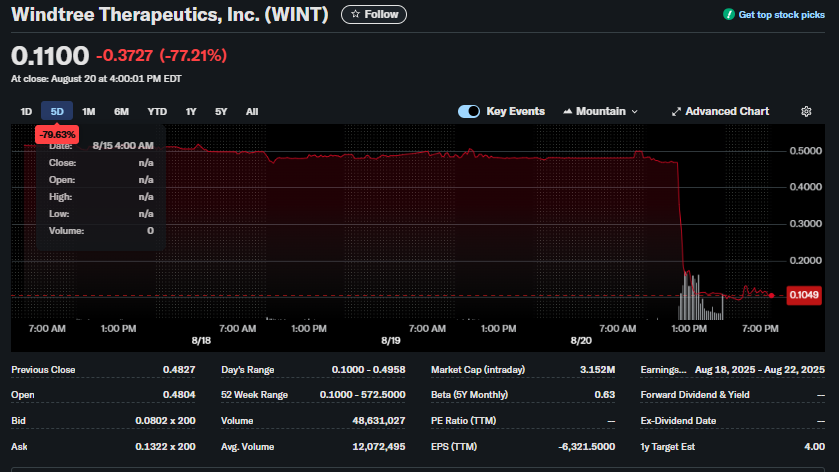Open the Get top stock picks link

[781, 14]
